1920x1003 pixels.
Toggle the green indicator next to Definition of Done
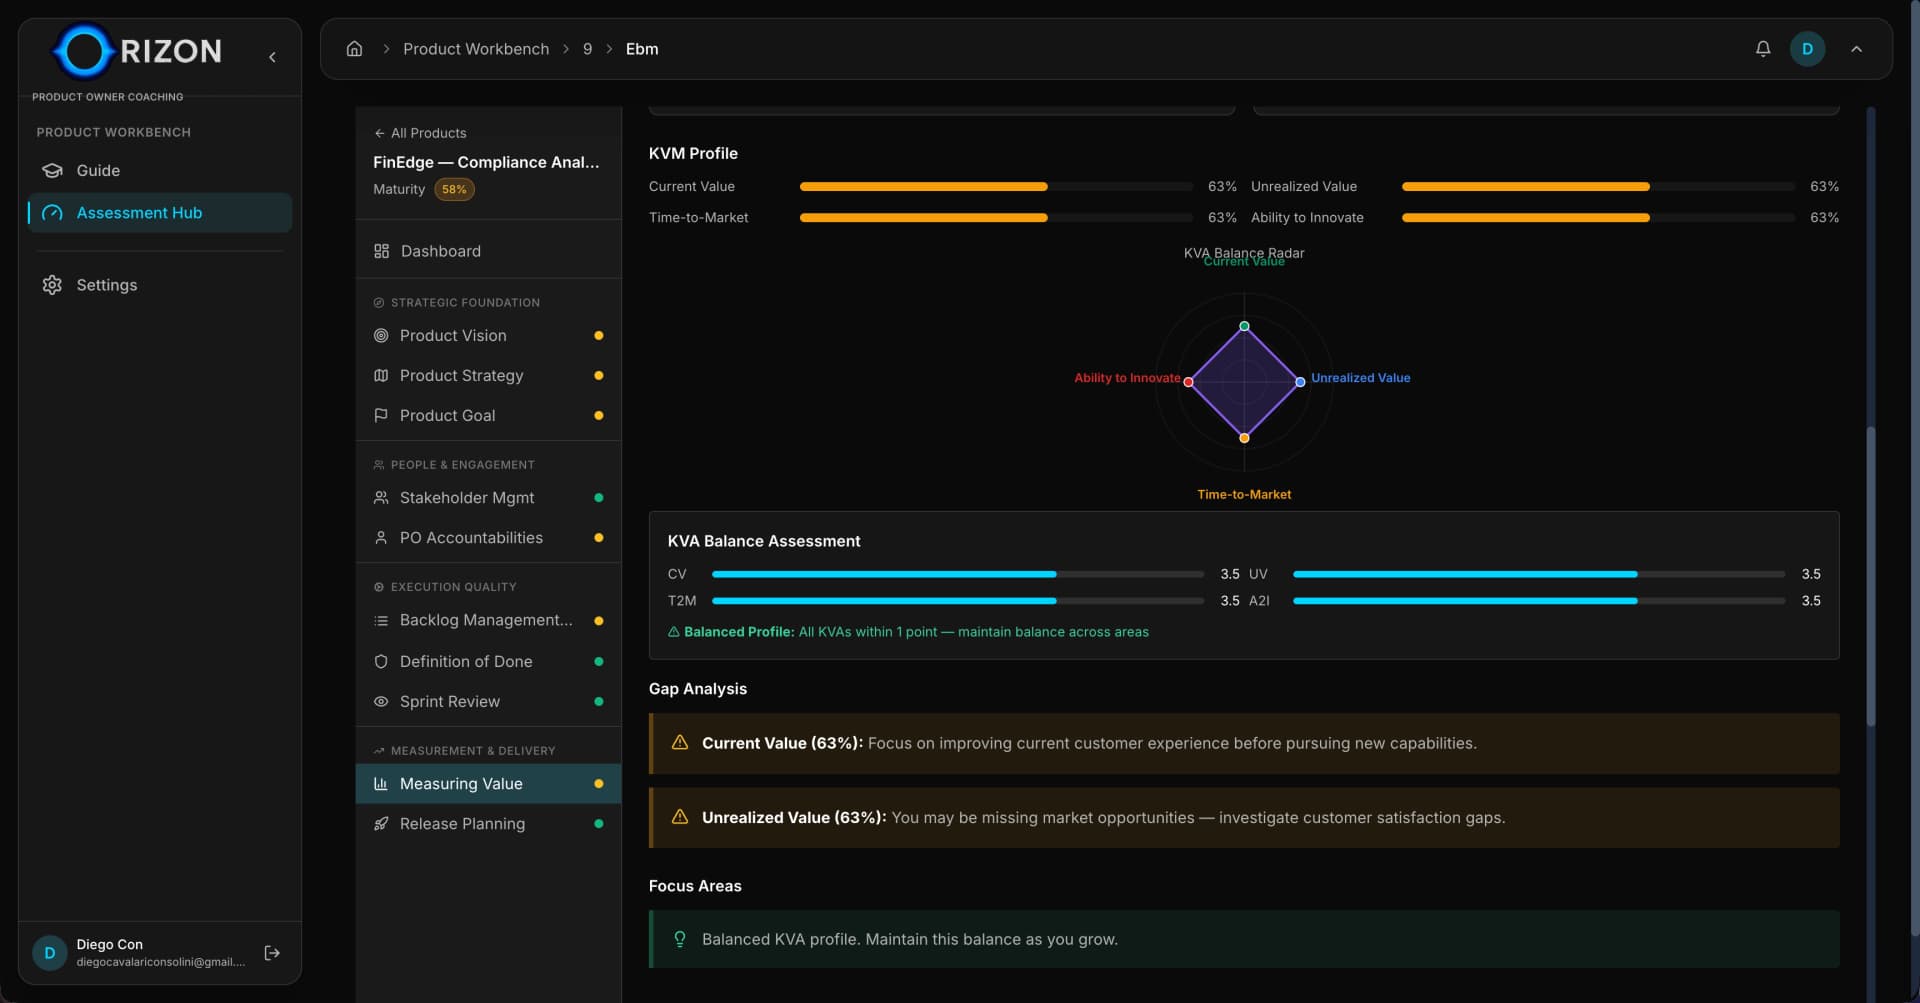(598, 661)
